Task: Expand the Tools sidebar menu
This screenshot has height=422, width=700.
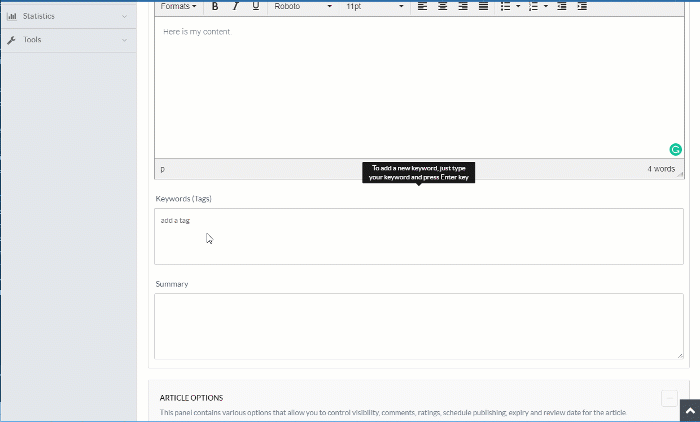Action: 68,40
